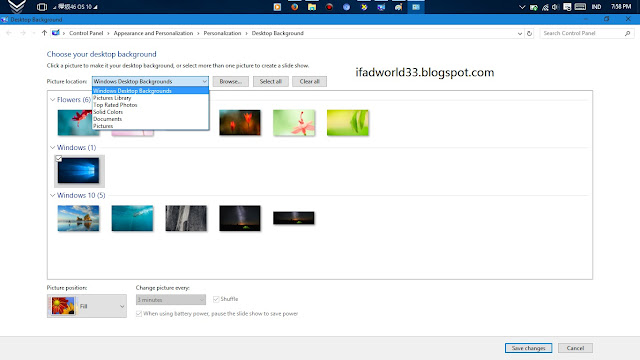Click the address bar control panel icon
The height and width of the screenshot is (360, 640).
(x=56, y=33)
